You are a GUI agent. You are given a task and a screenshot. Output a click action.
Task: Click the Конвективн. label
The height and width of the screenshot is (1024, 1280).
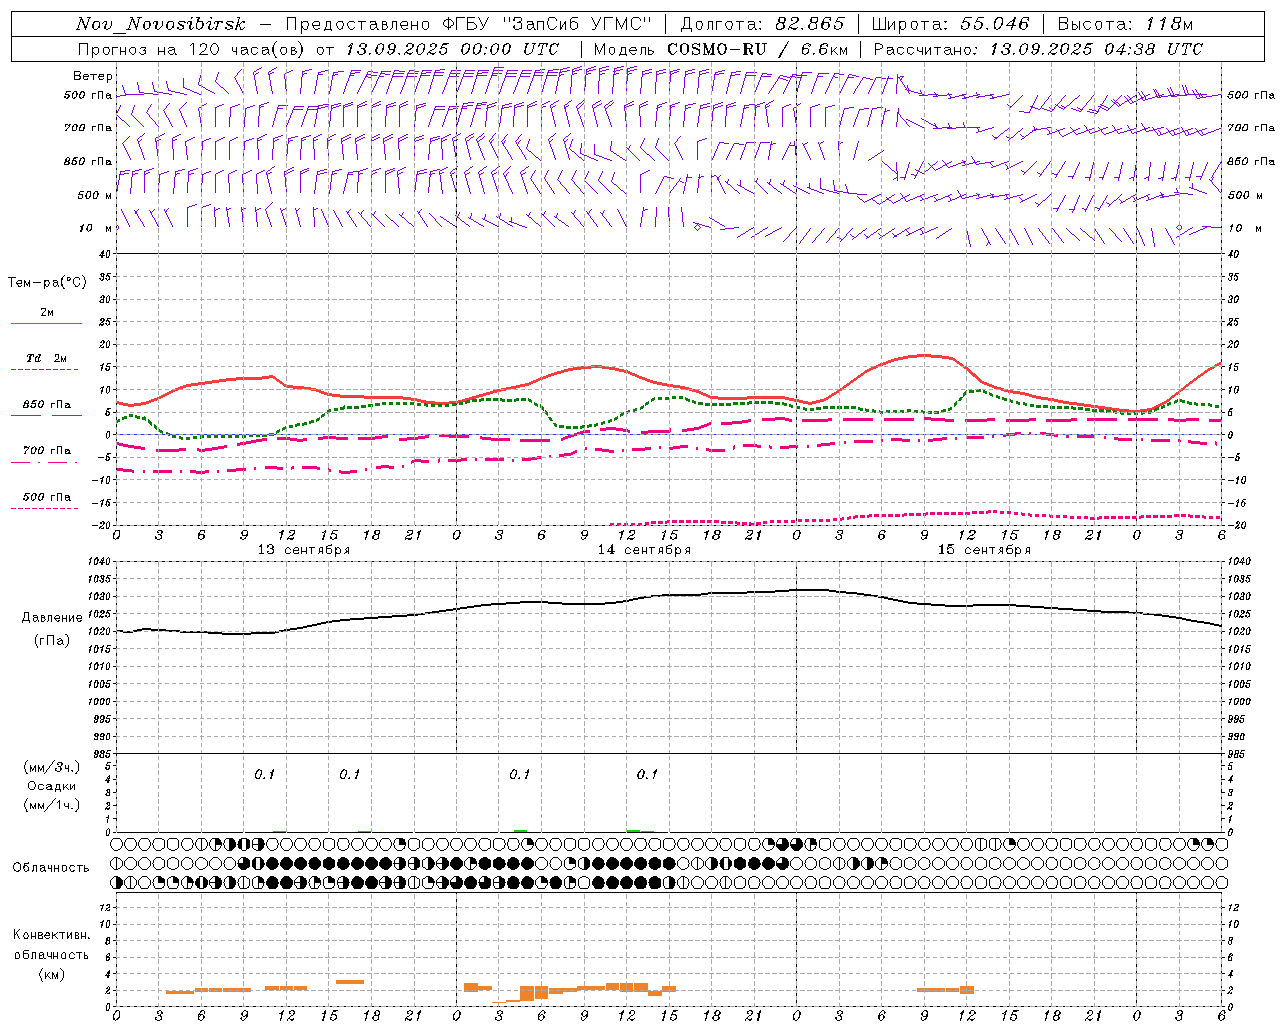pyautogui.click(x=52, y=935)
